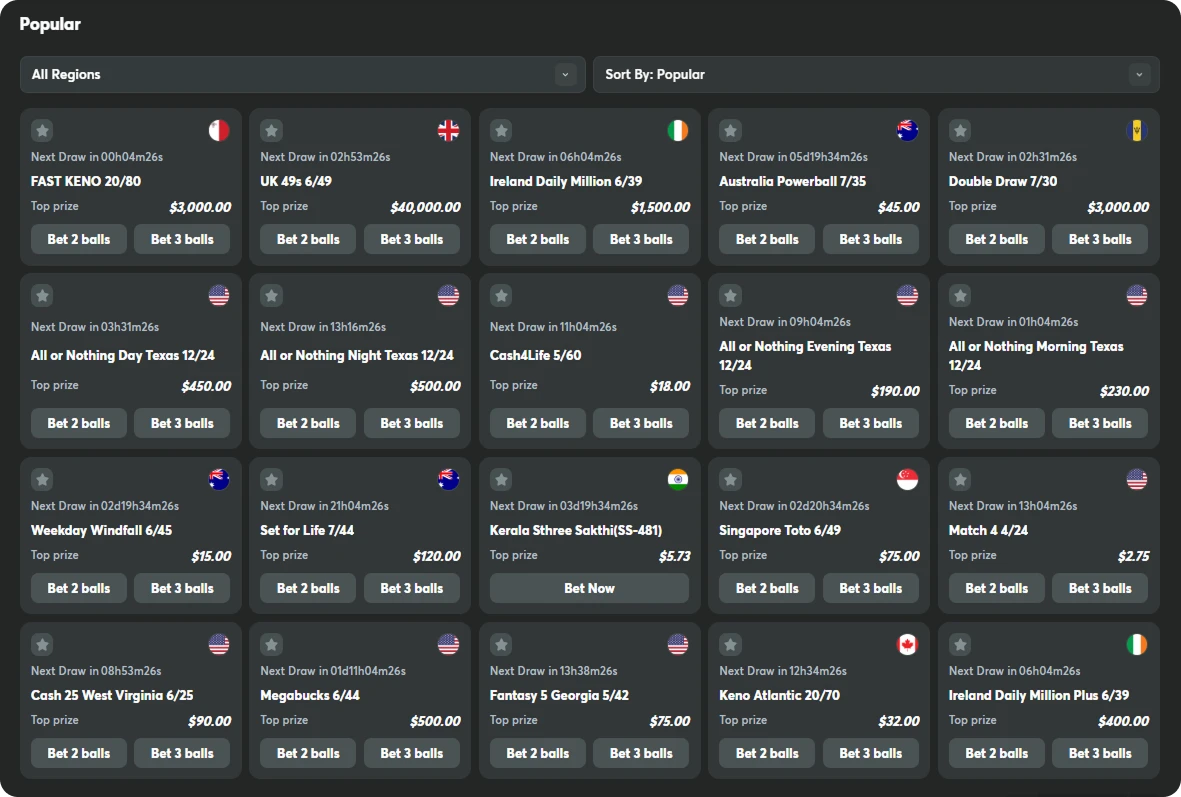Choose Bet 3 balls on Set for Life 7/44

pyautogui.click(x=411, y=588)
